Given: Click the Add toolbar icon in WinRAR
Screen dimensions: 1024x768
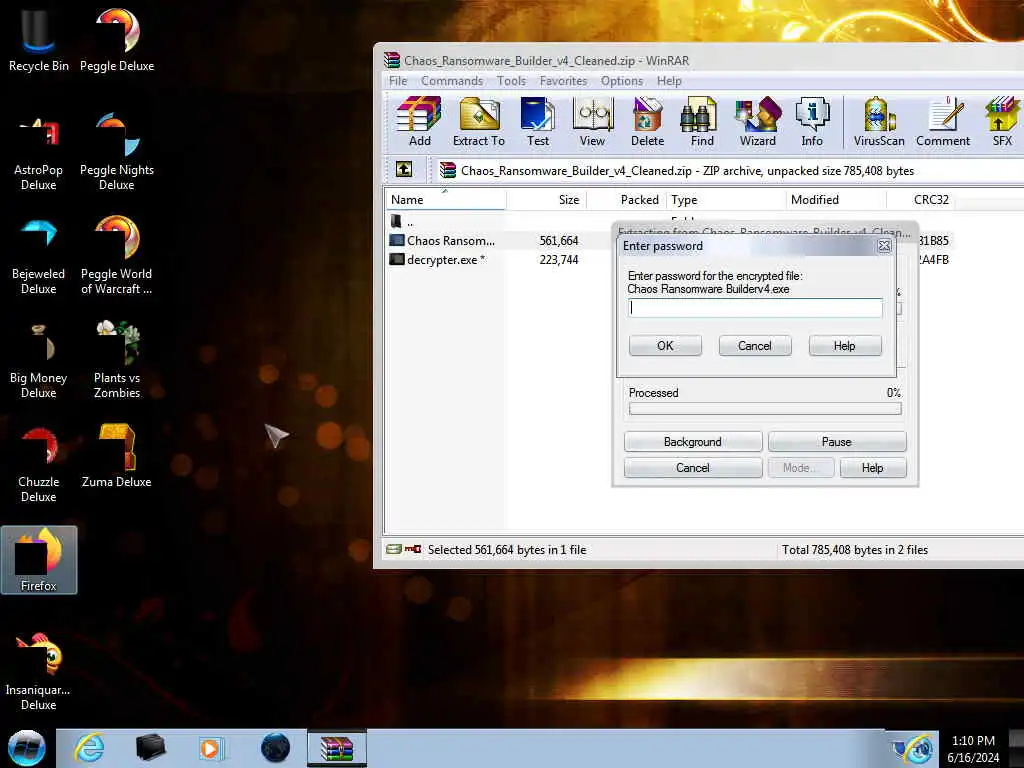Looking at the screenshot, I should point(419,121).
